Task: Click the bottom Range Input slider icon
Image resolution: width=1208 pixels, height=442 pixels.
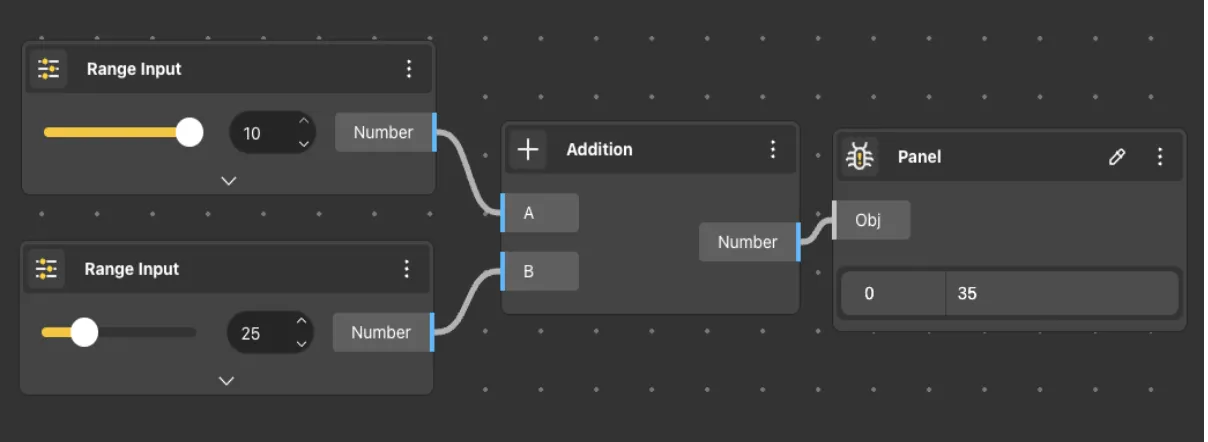Action: pos(46,269)
